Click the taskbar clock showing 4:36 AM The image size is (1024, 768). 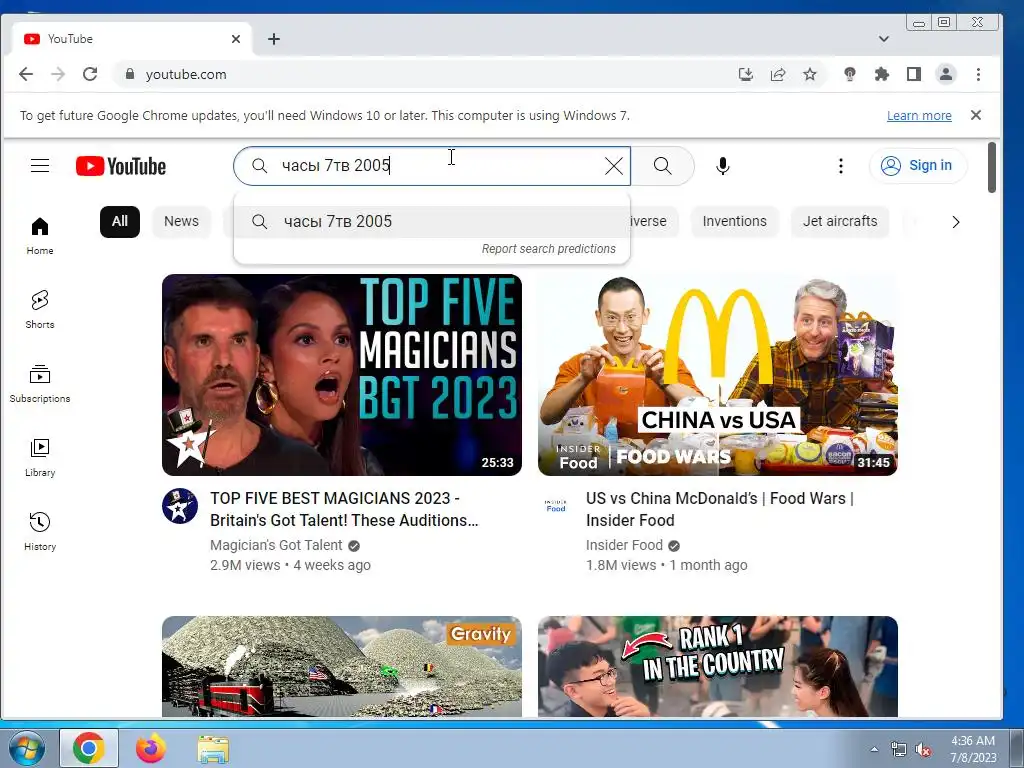[973, 749]
